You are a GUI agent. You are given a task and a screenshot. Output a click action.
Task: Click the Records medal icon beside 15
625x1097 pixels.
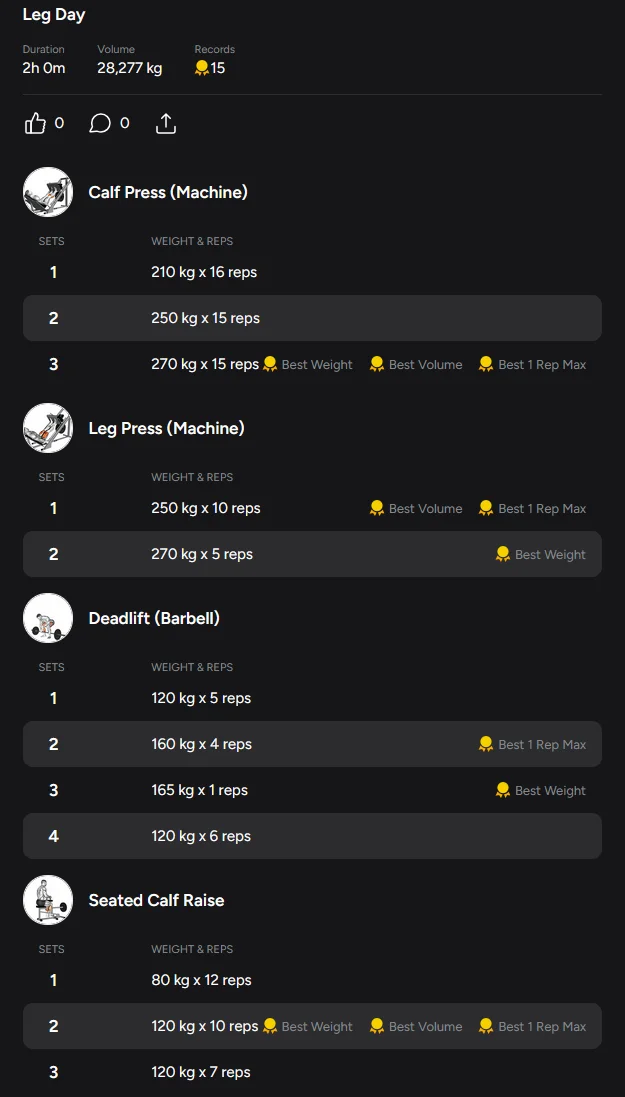point(202,68)
